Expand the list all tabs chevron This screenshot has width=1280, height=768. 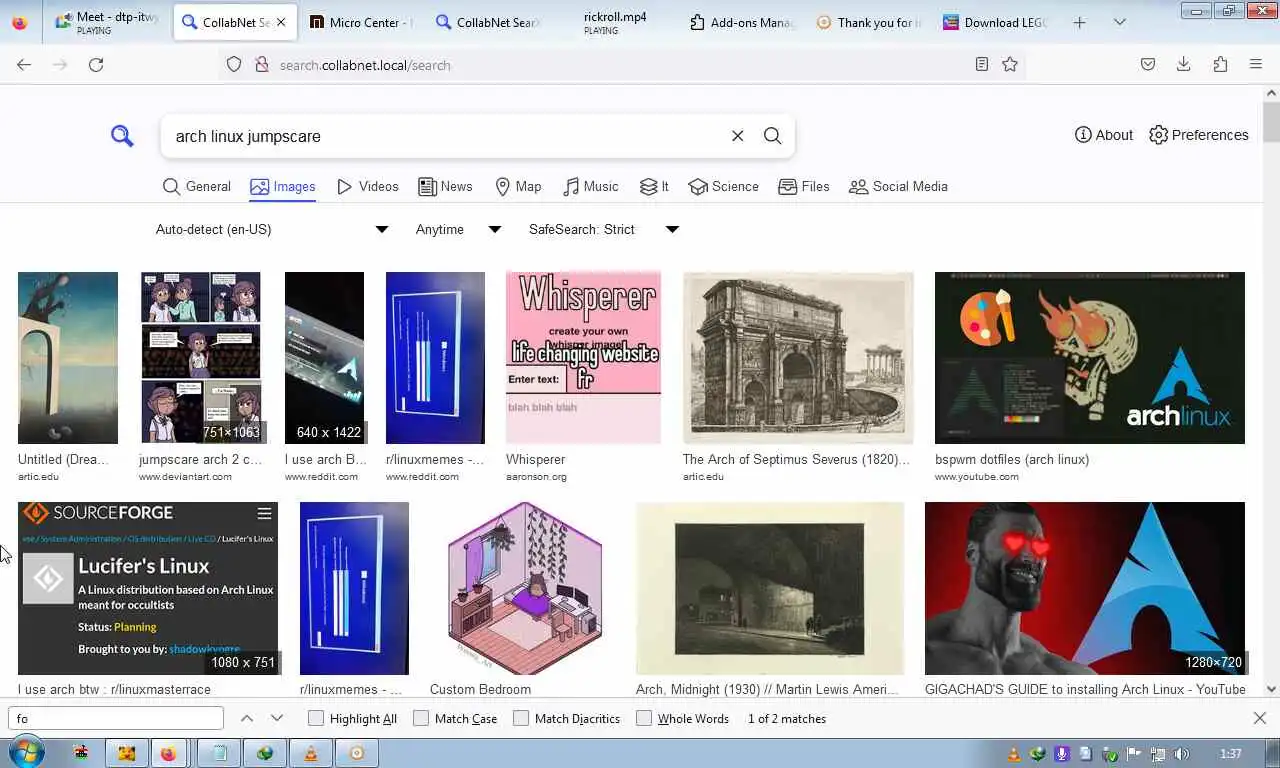point(1120,22)
